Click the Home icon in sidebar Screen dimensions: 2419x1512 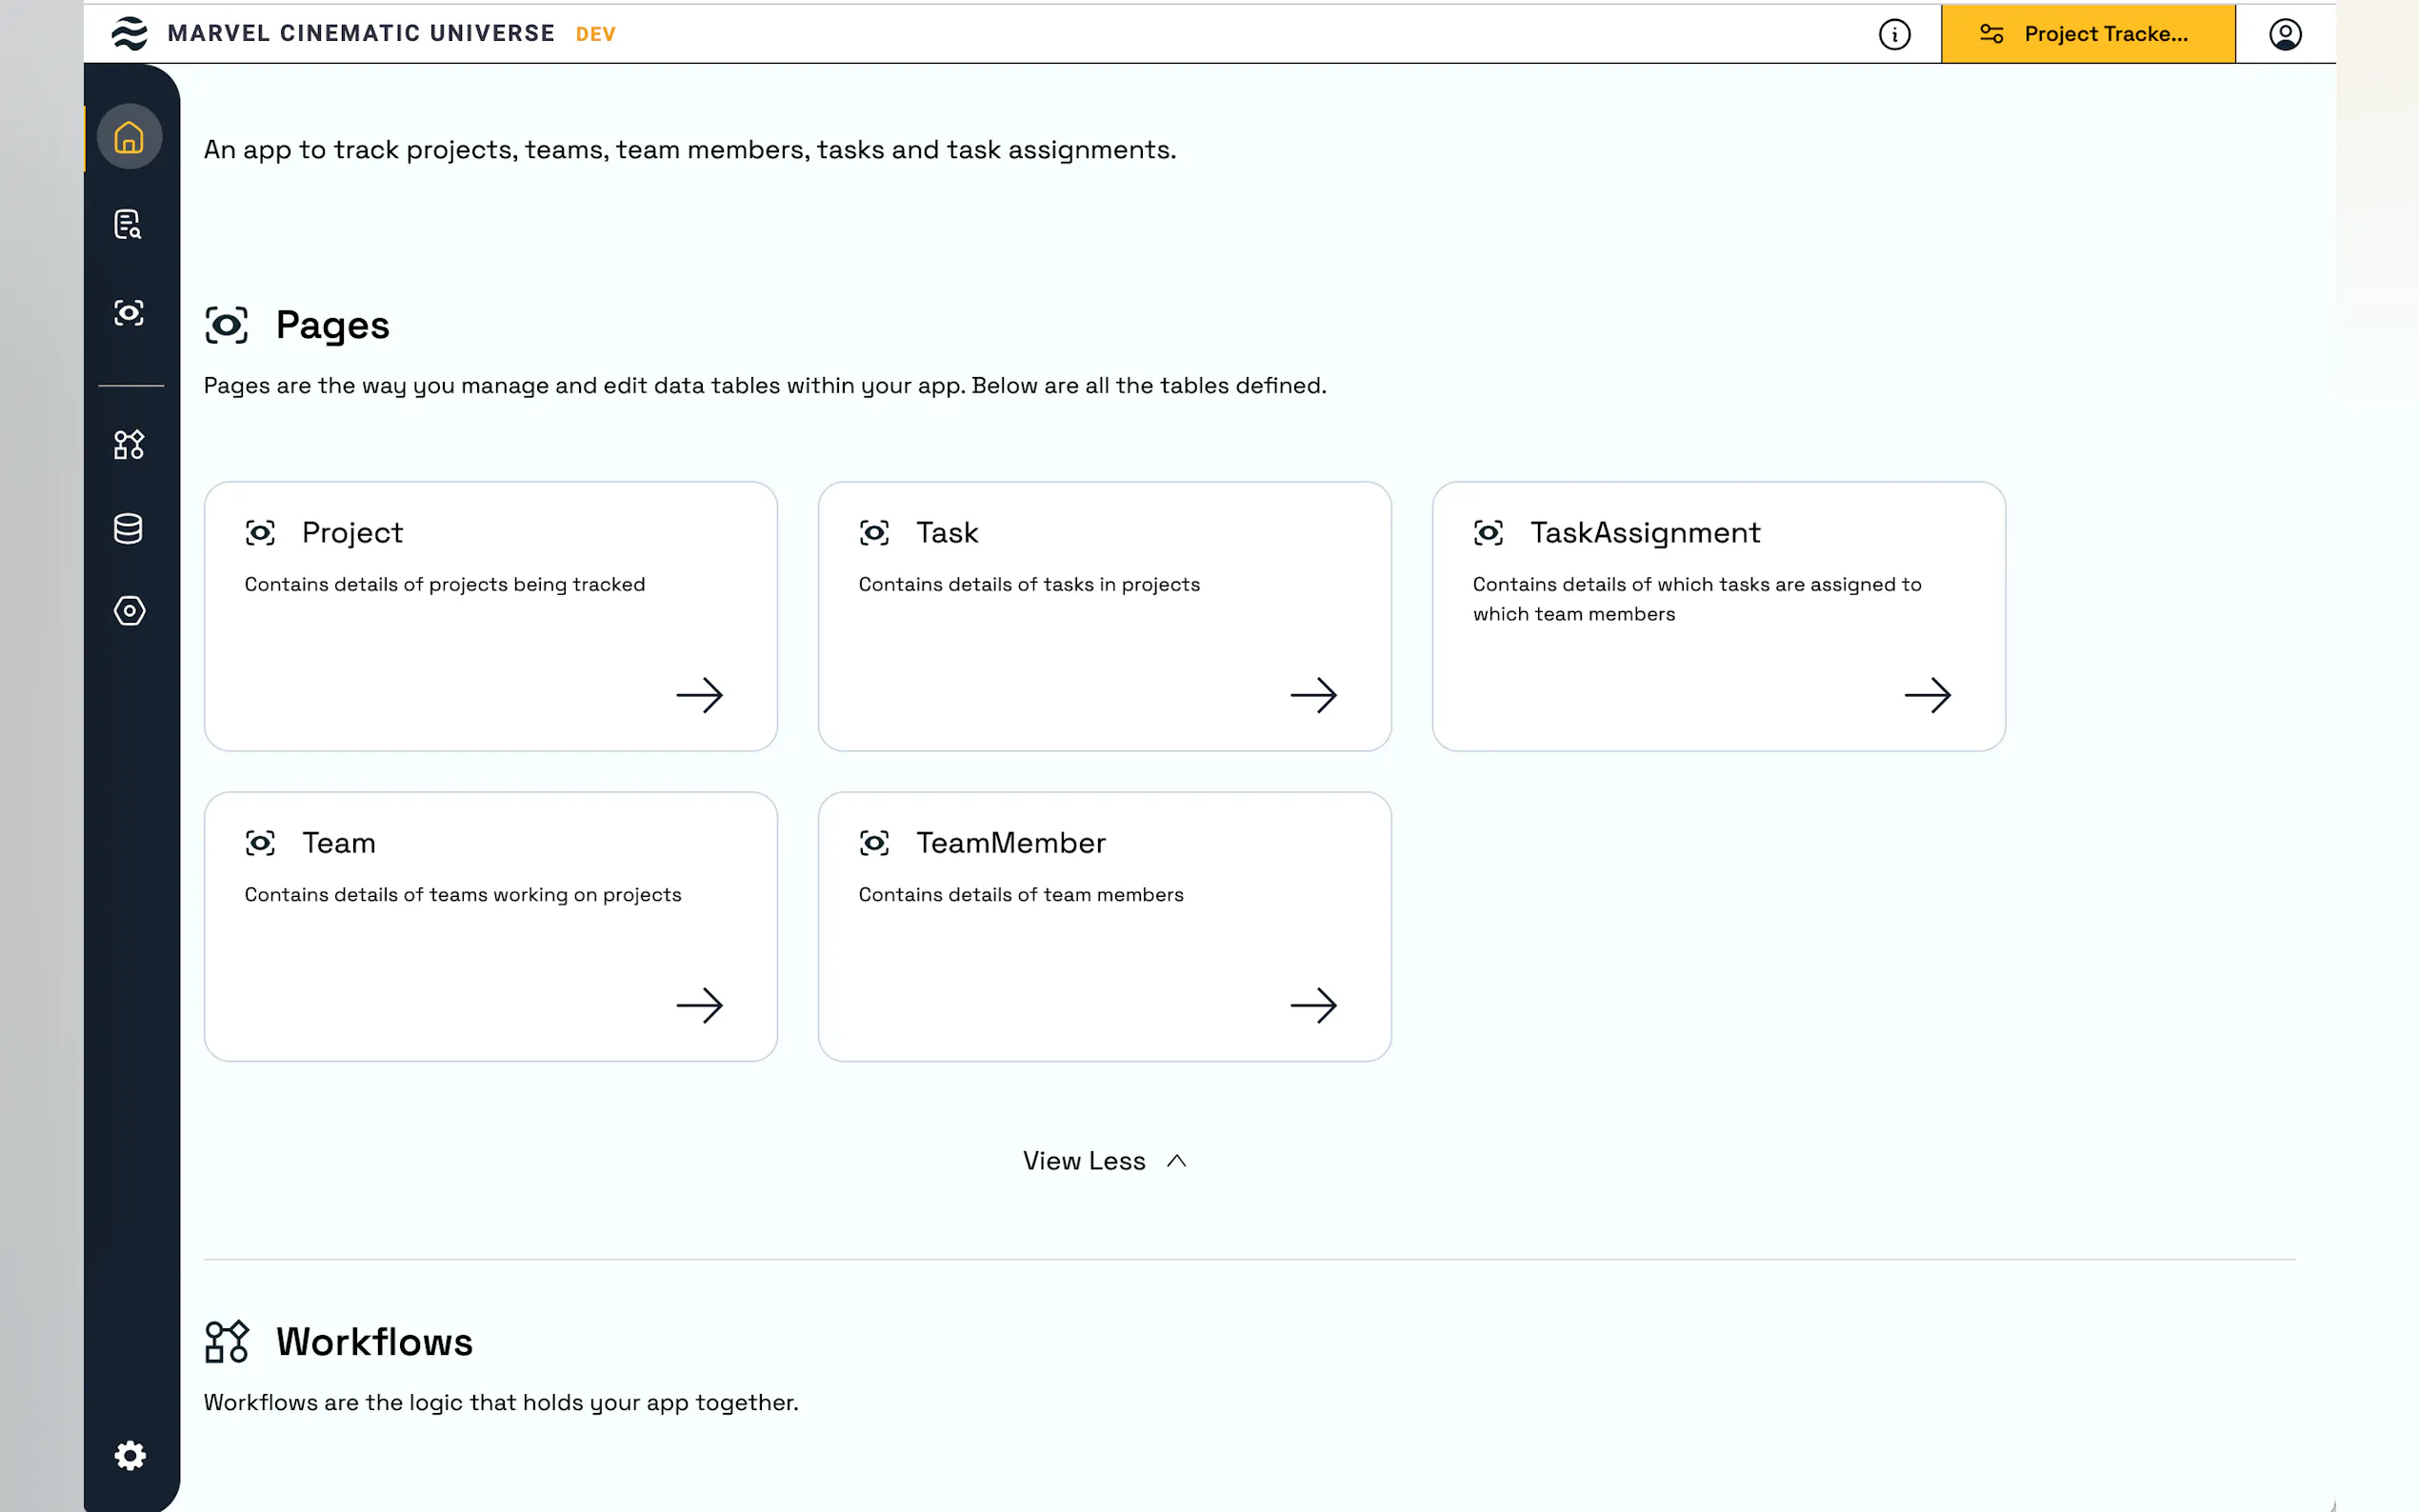[x=129, y=137]
